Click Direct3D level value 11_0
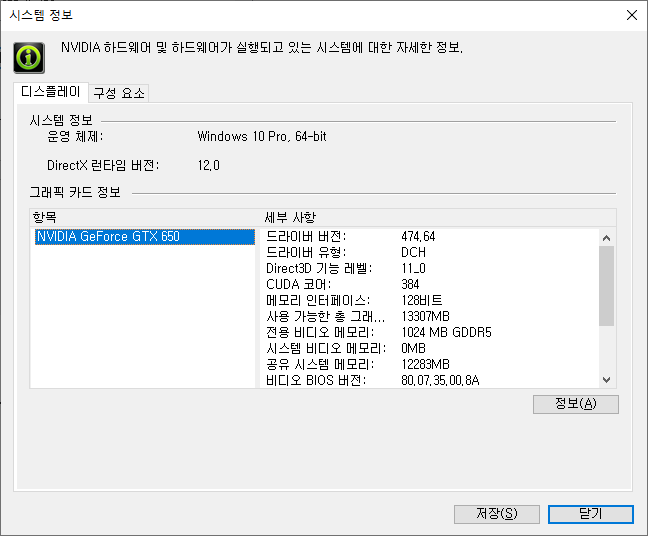648x536 pixels. click(x=413, y=269)
